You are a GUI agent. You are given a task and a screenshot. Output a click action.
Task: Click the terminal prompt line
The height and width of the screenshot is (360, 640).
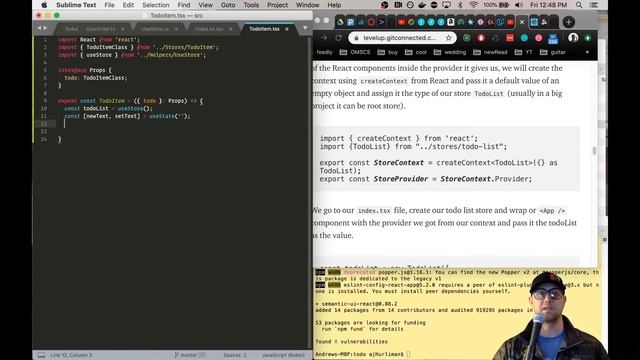tap(362, 354)
